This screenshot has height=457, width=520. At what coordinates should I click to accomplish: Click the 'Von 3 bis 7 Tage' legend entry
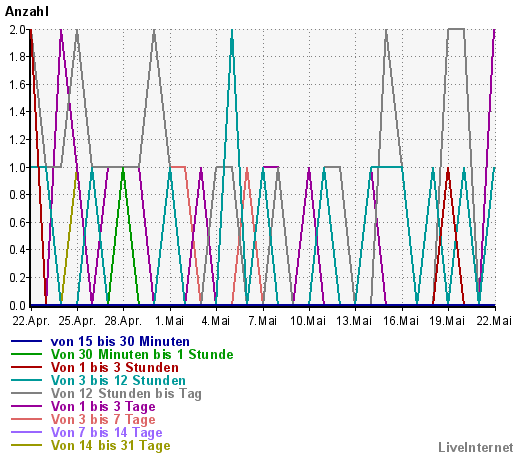pyautogui.click(x=103, y=419)
